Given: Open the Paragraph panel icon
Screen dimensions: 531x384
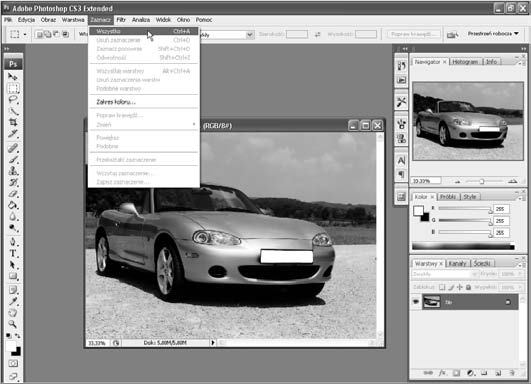Looking at the screenshot, I should [402, 174].
